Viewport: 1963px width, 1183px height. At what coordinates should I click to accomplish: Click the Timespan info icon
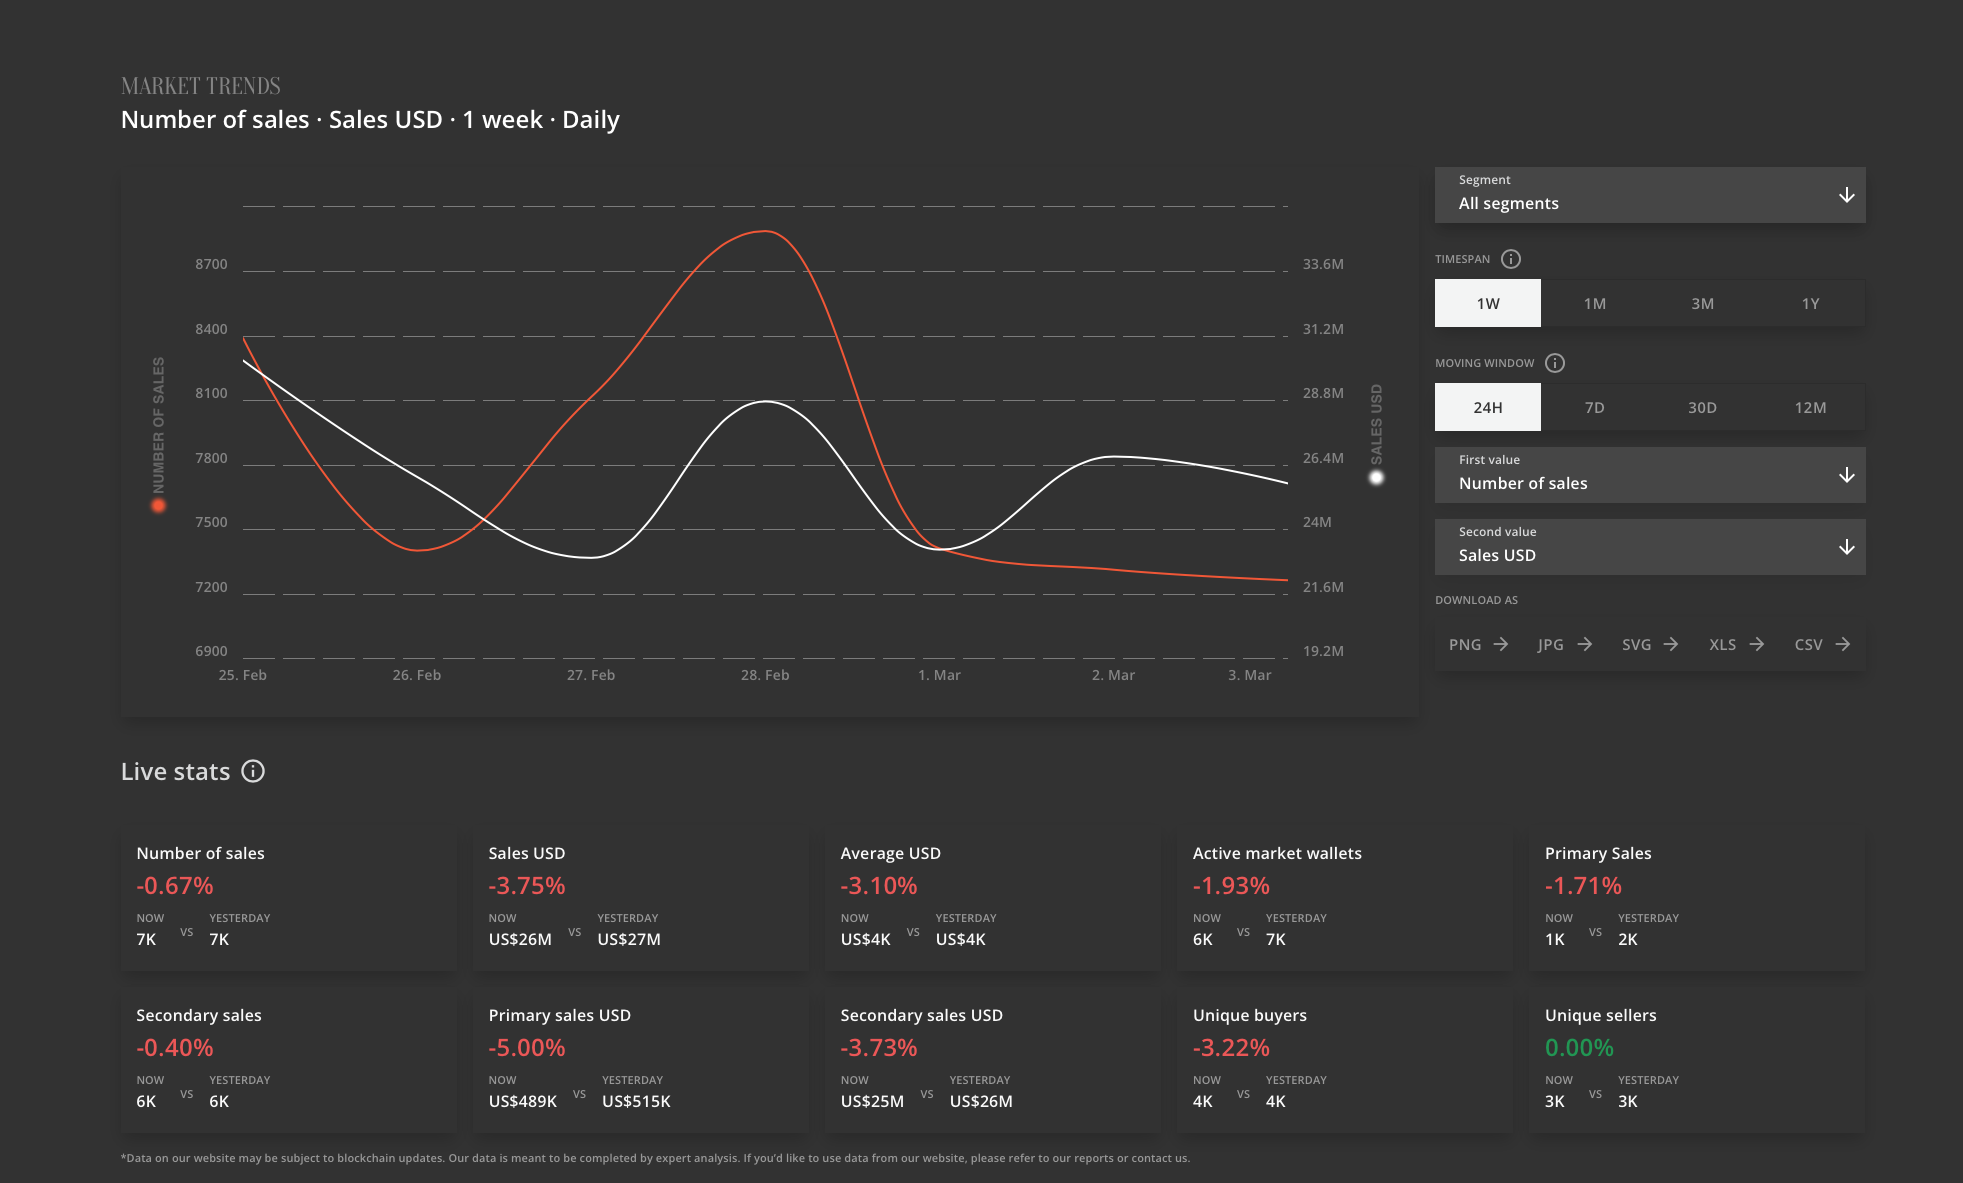coord(1511,259)
